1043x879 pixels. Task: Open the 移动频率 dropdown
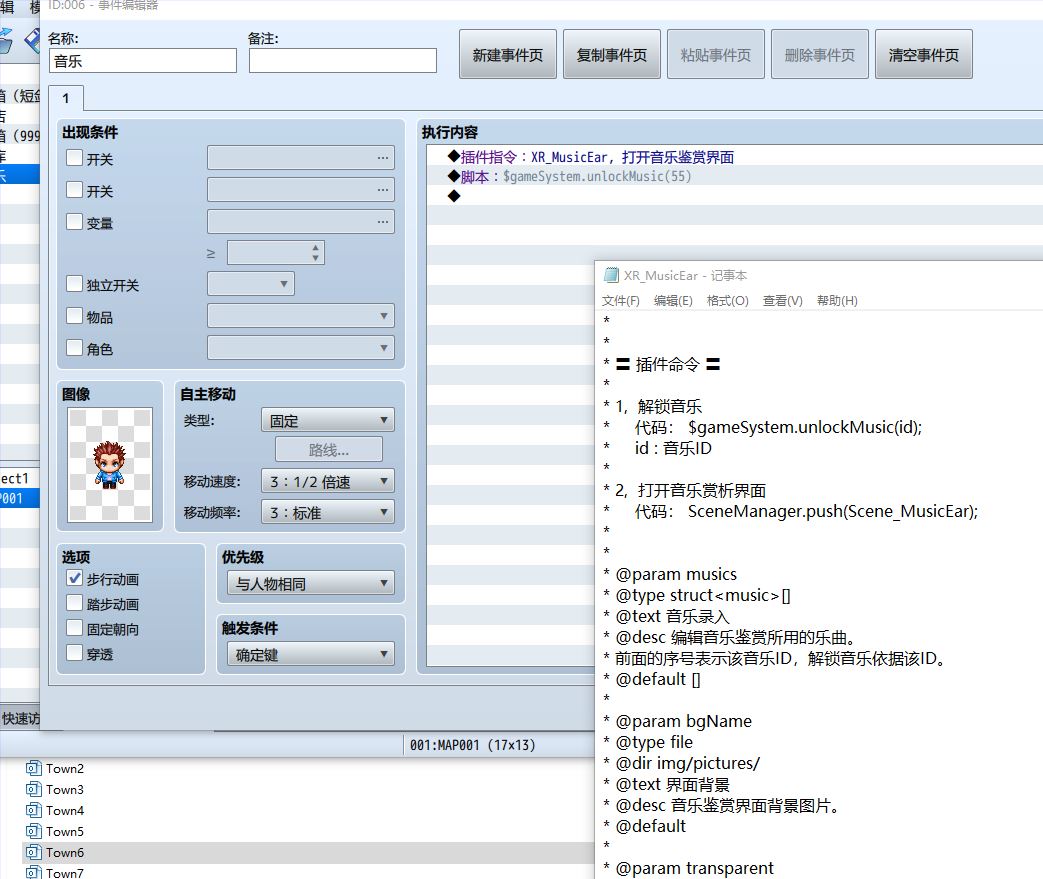[328, 512]
